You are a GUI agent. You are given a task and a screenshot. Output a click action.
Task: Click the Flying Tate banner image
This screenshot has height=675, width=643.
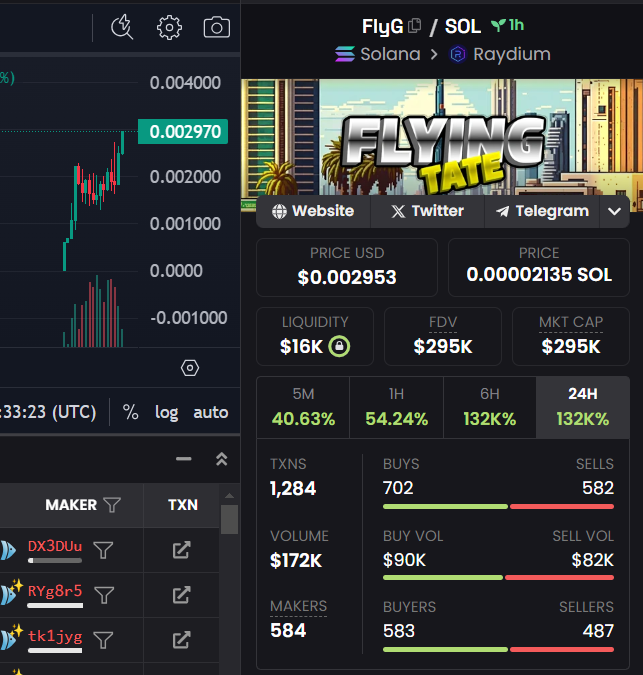(442, 137)
